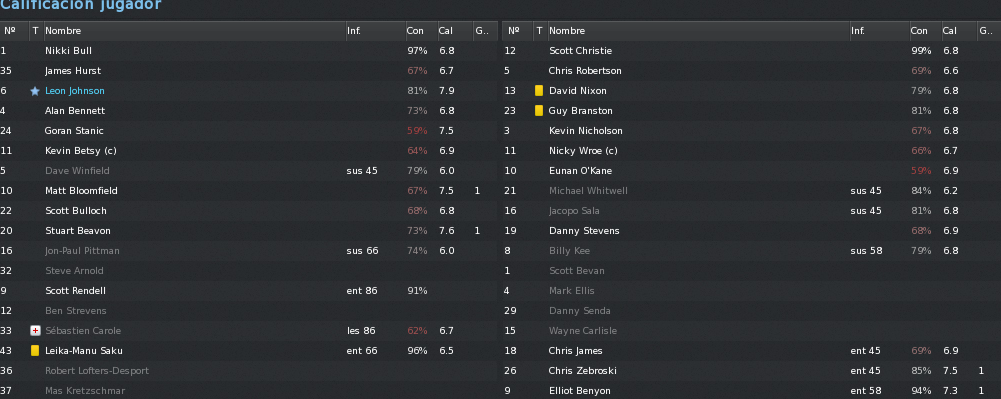The height and width of the screenshot is (399, 1001).
Task: Select Goran Stanic's row
Action: click(248, 130)
